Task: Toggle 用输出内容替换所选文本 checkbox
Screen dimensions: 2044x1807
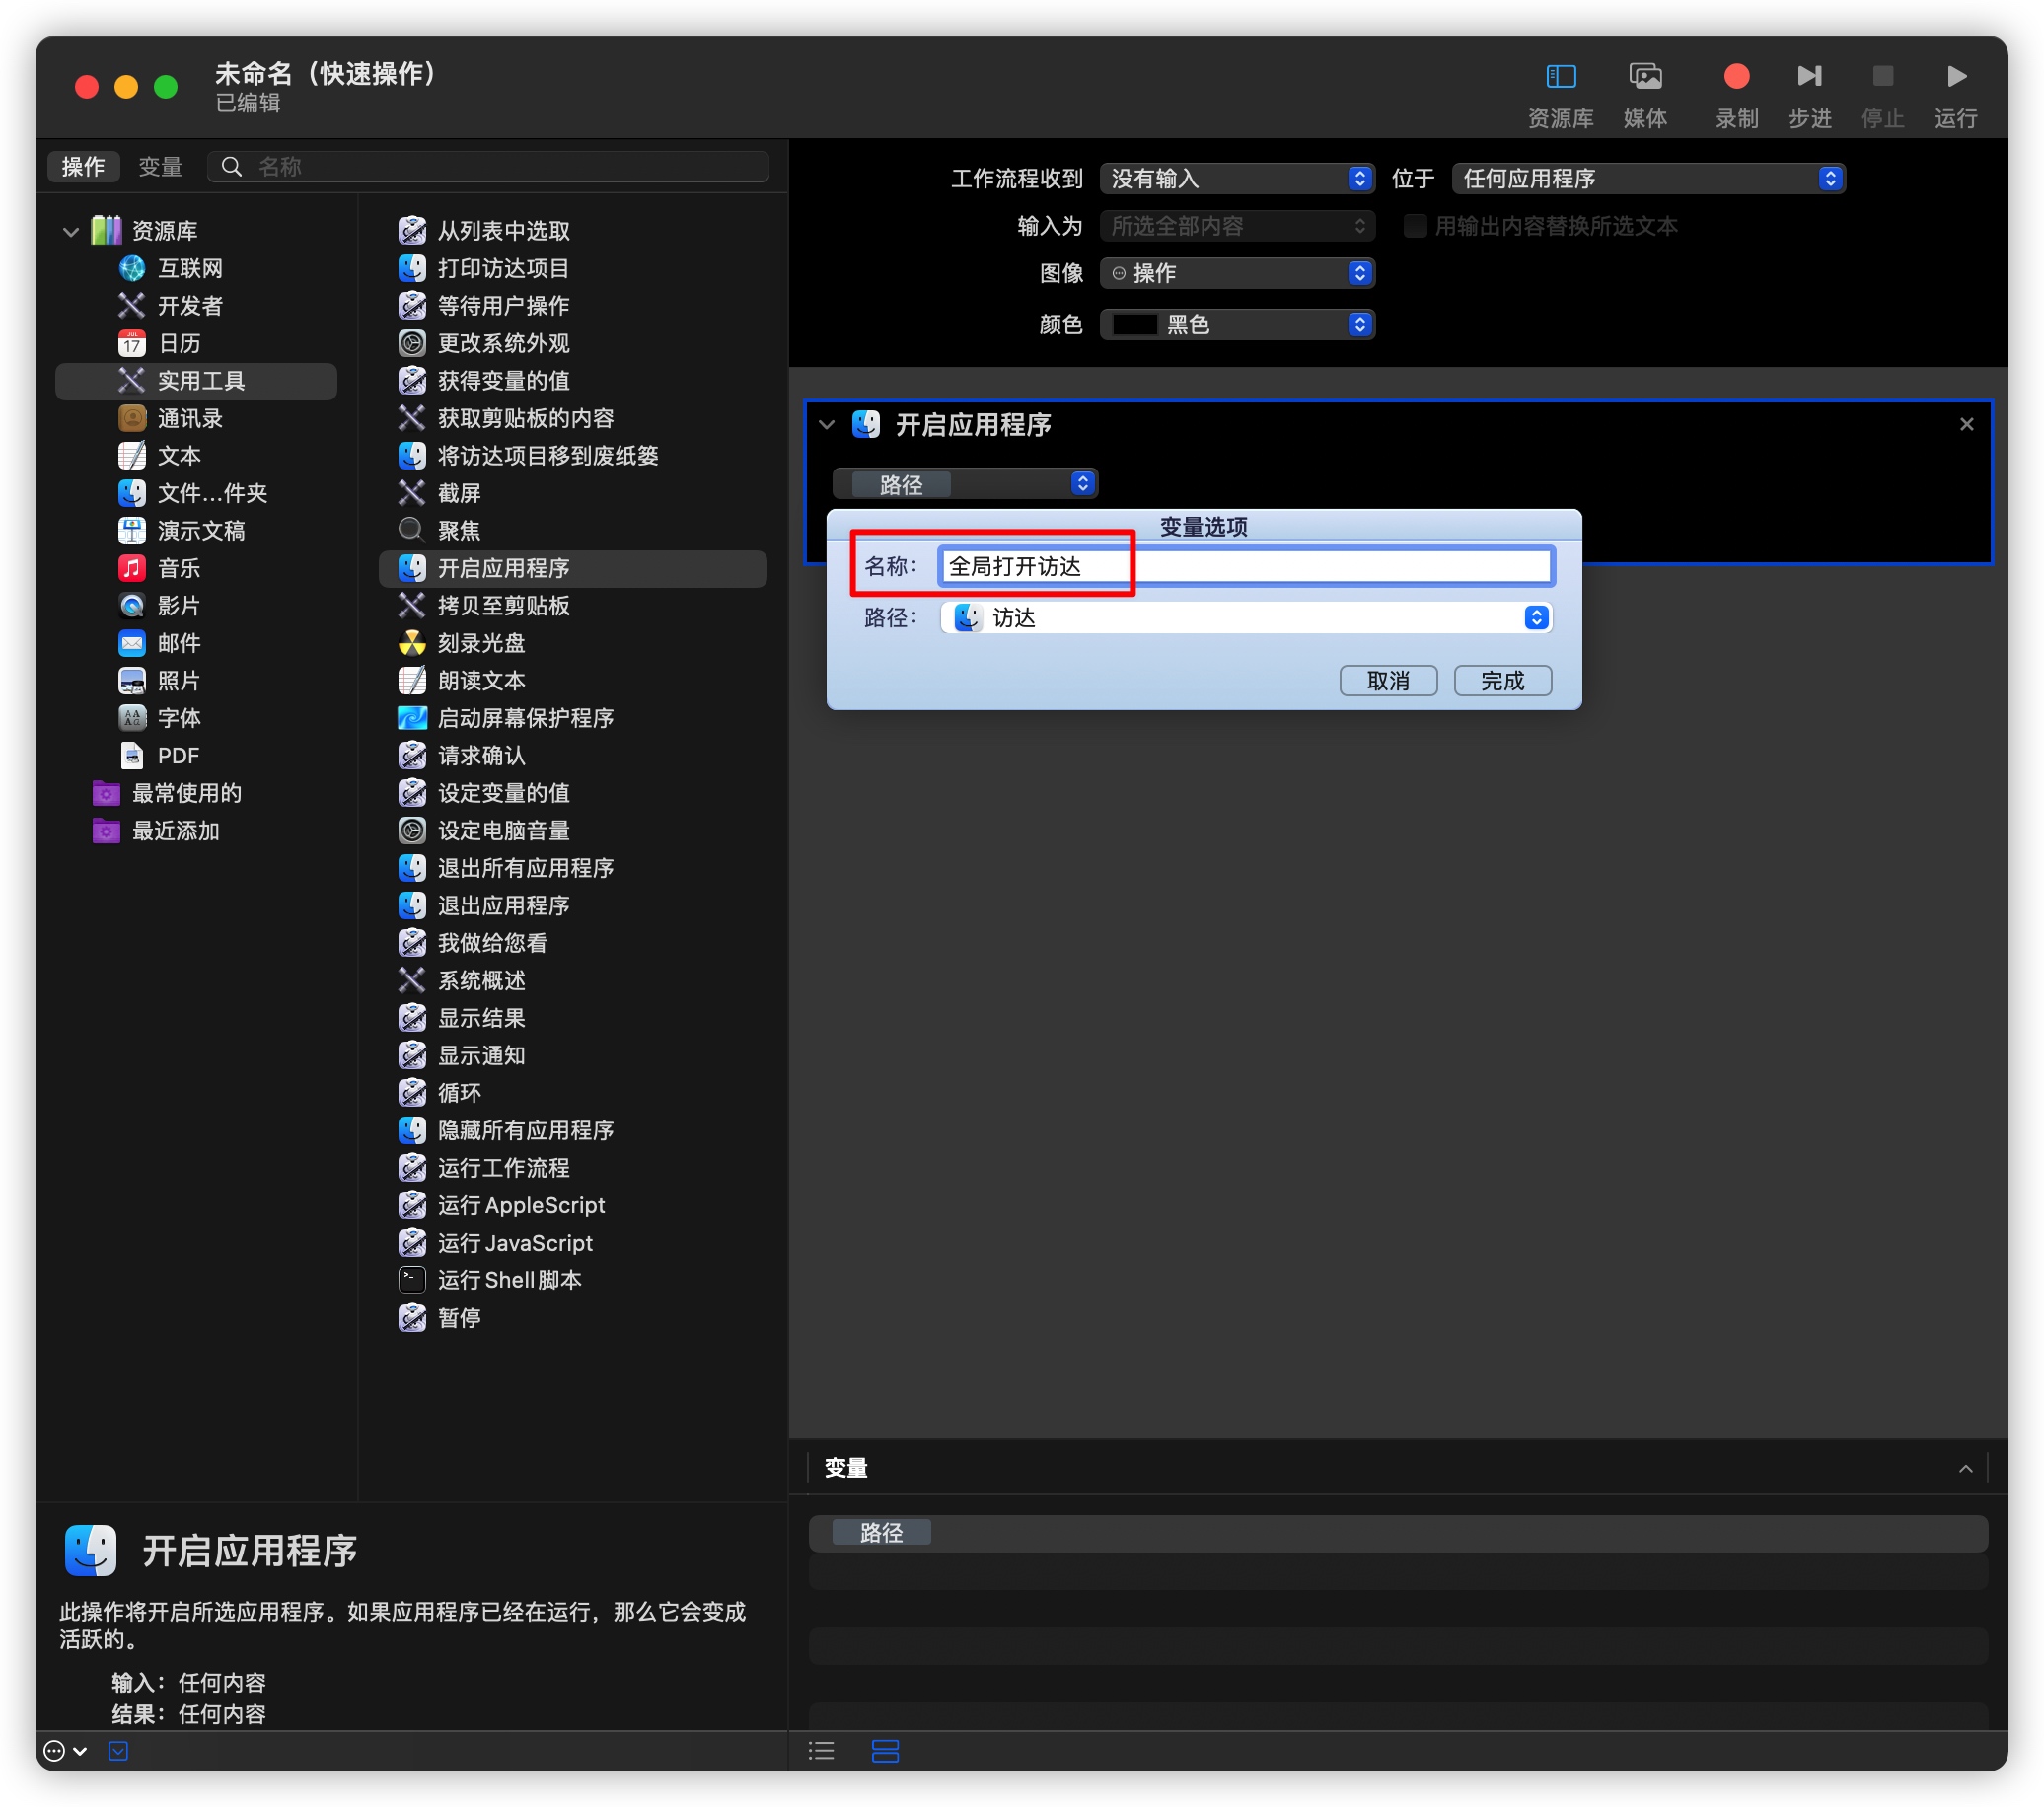Action: pyautogui.click(x=1414, y=226)
